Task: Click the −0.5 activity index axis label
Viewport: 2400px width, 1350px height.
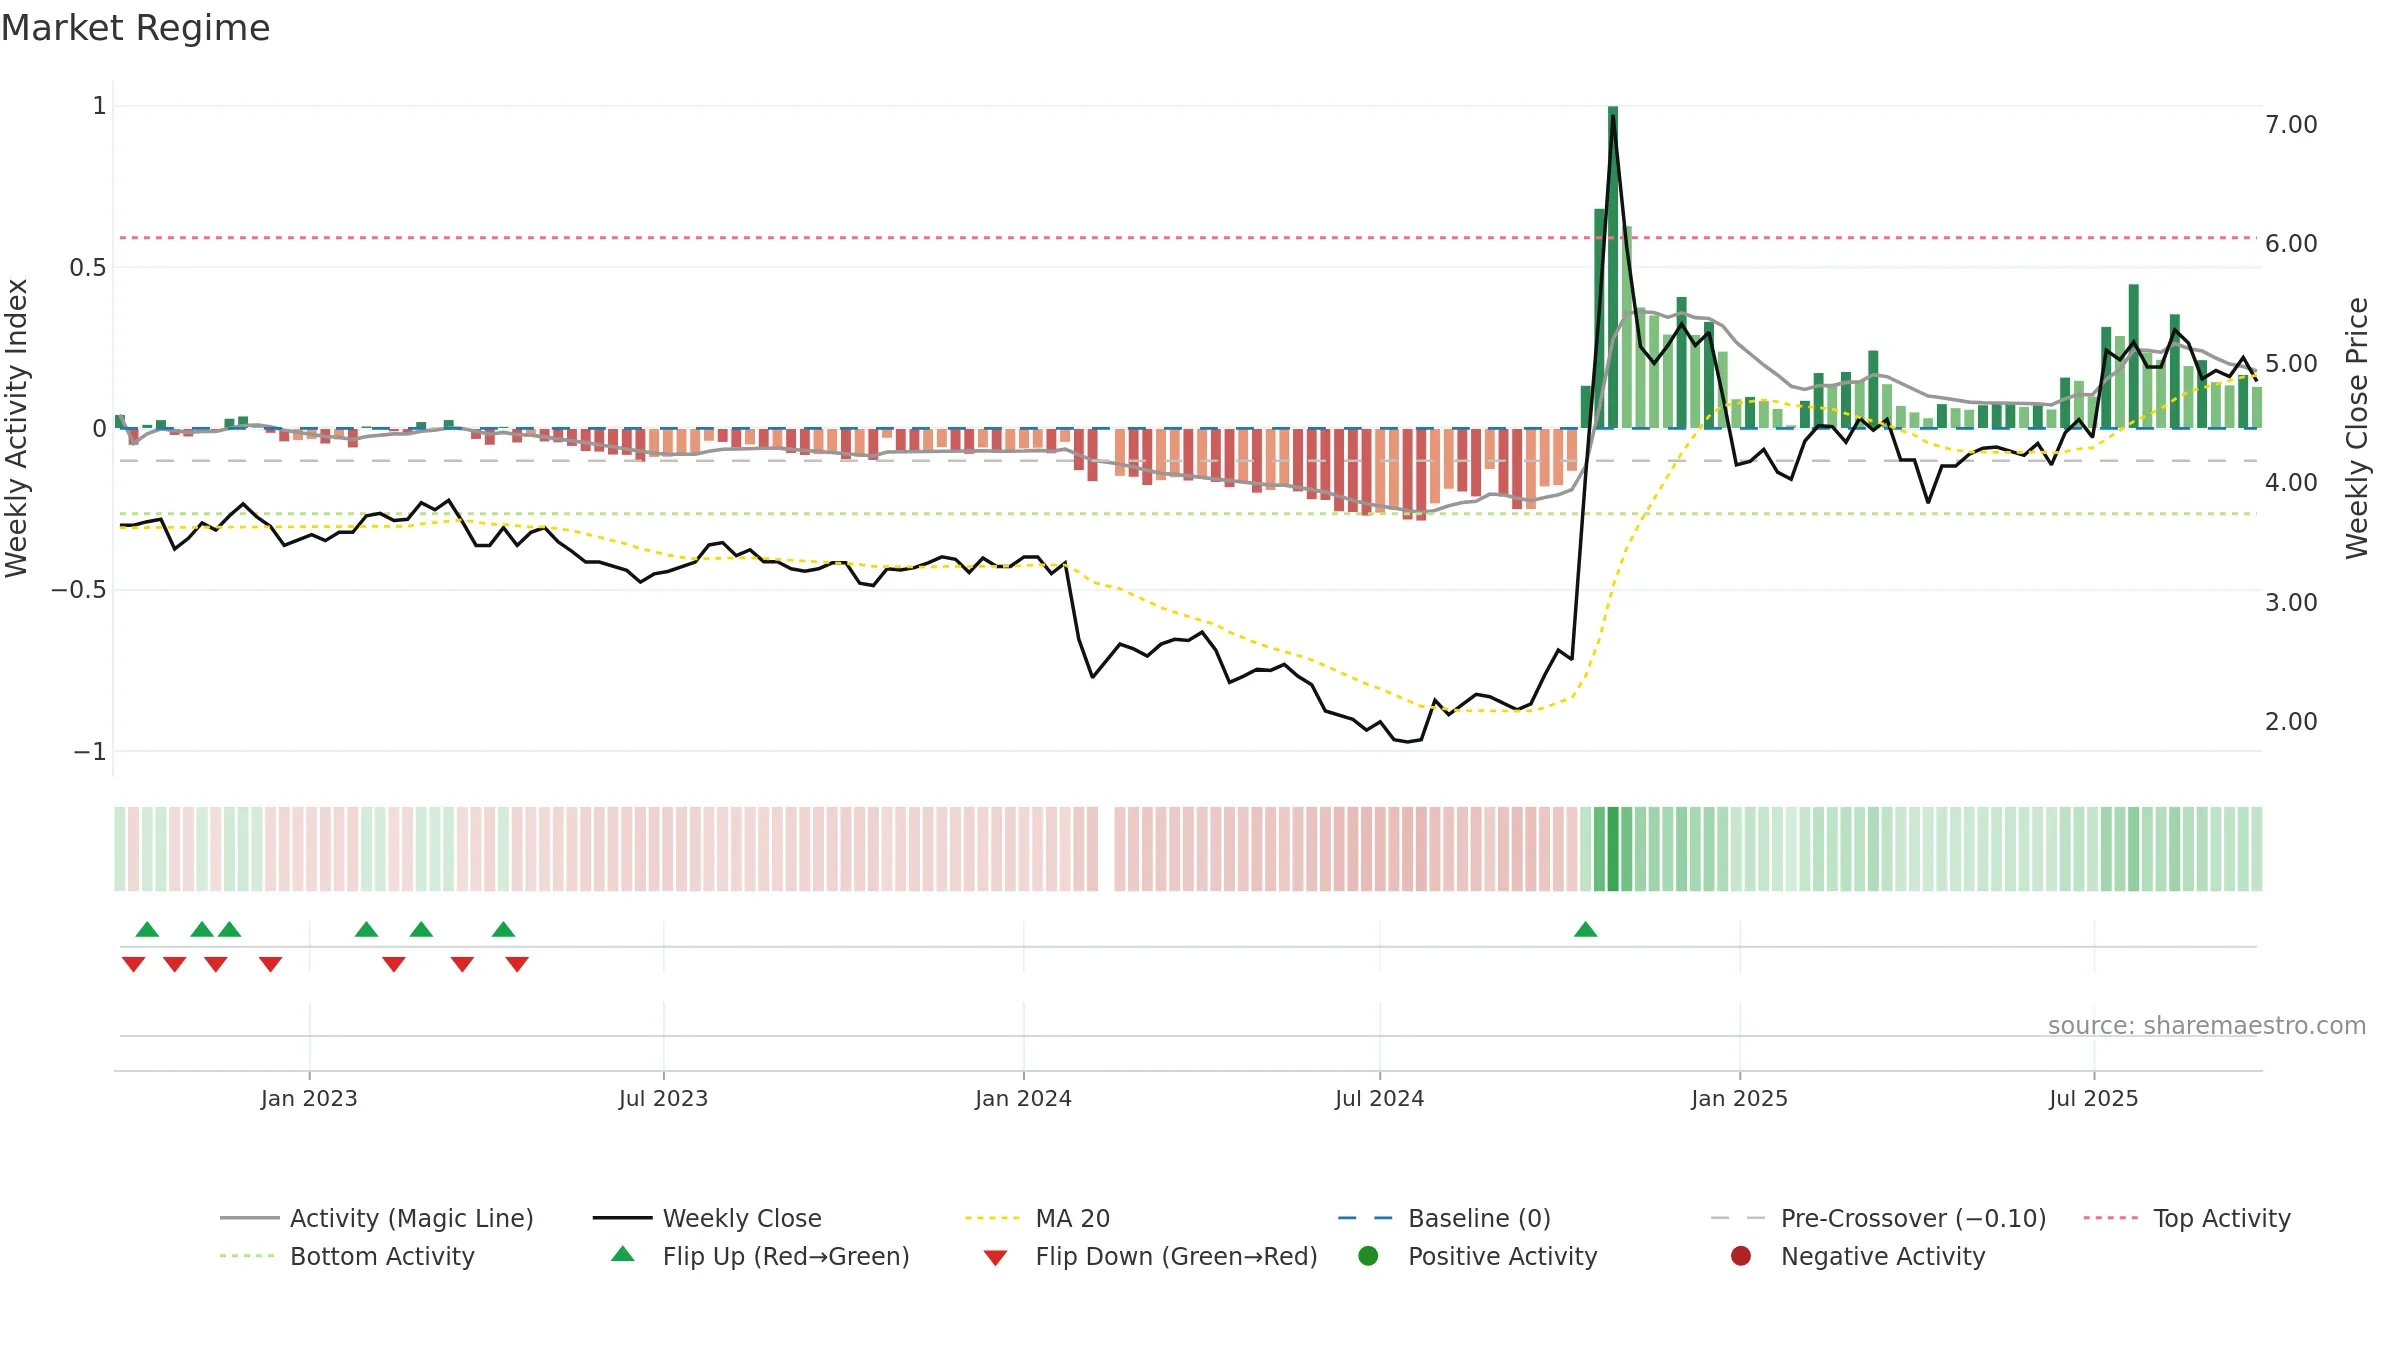Action: pyautogui.click(x=79, y=590)
